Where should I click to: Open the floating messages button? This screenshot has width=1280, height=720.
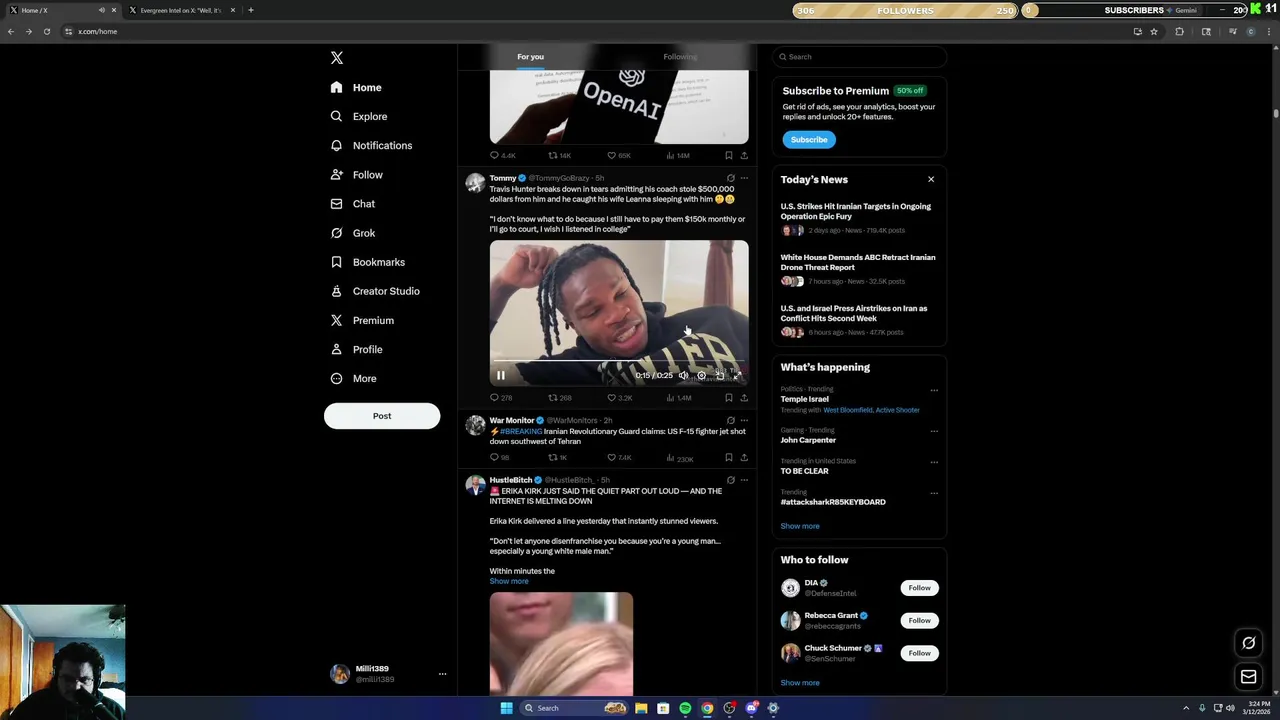click(x=1248, y=677)
